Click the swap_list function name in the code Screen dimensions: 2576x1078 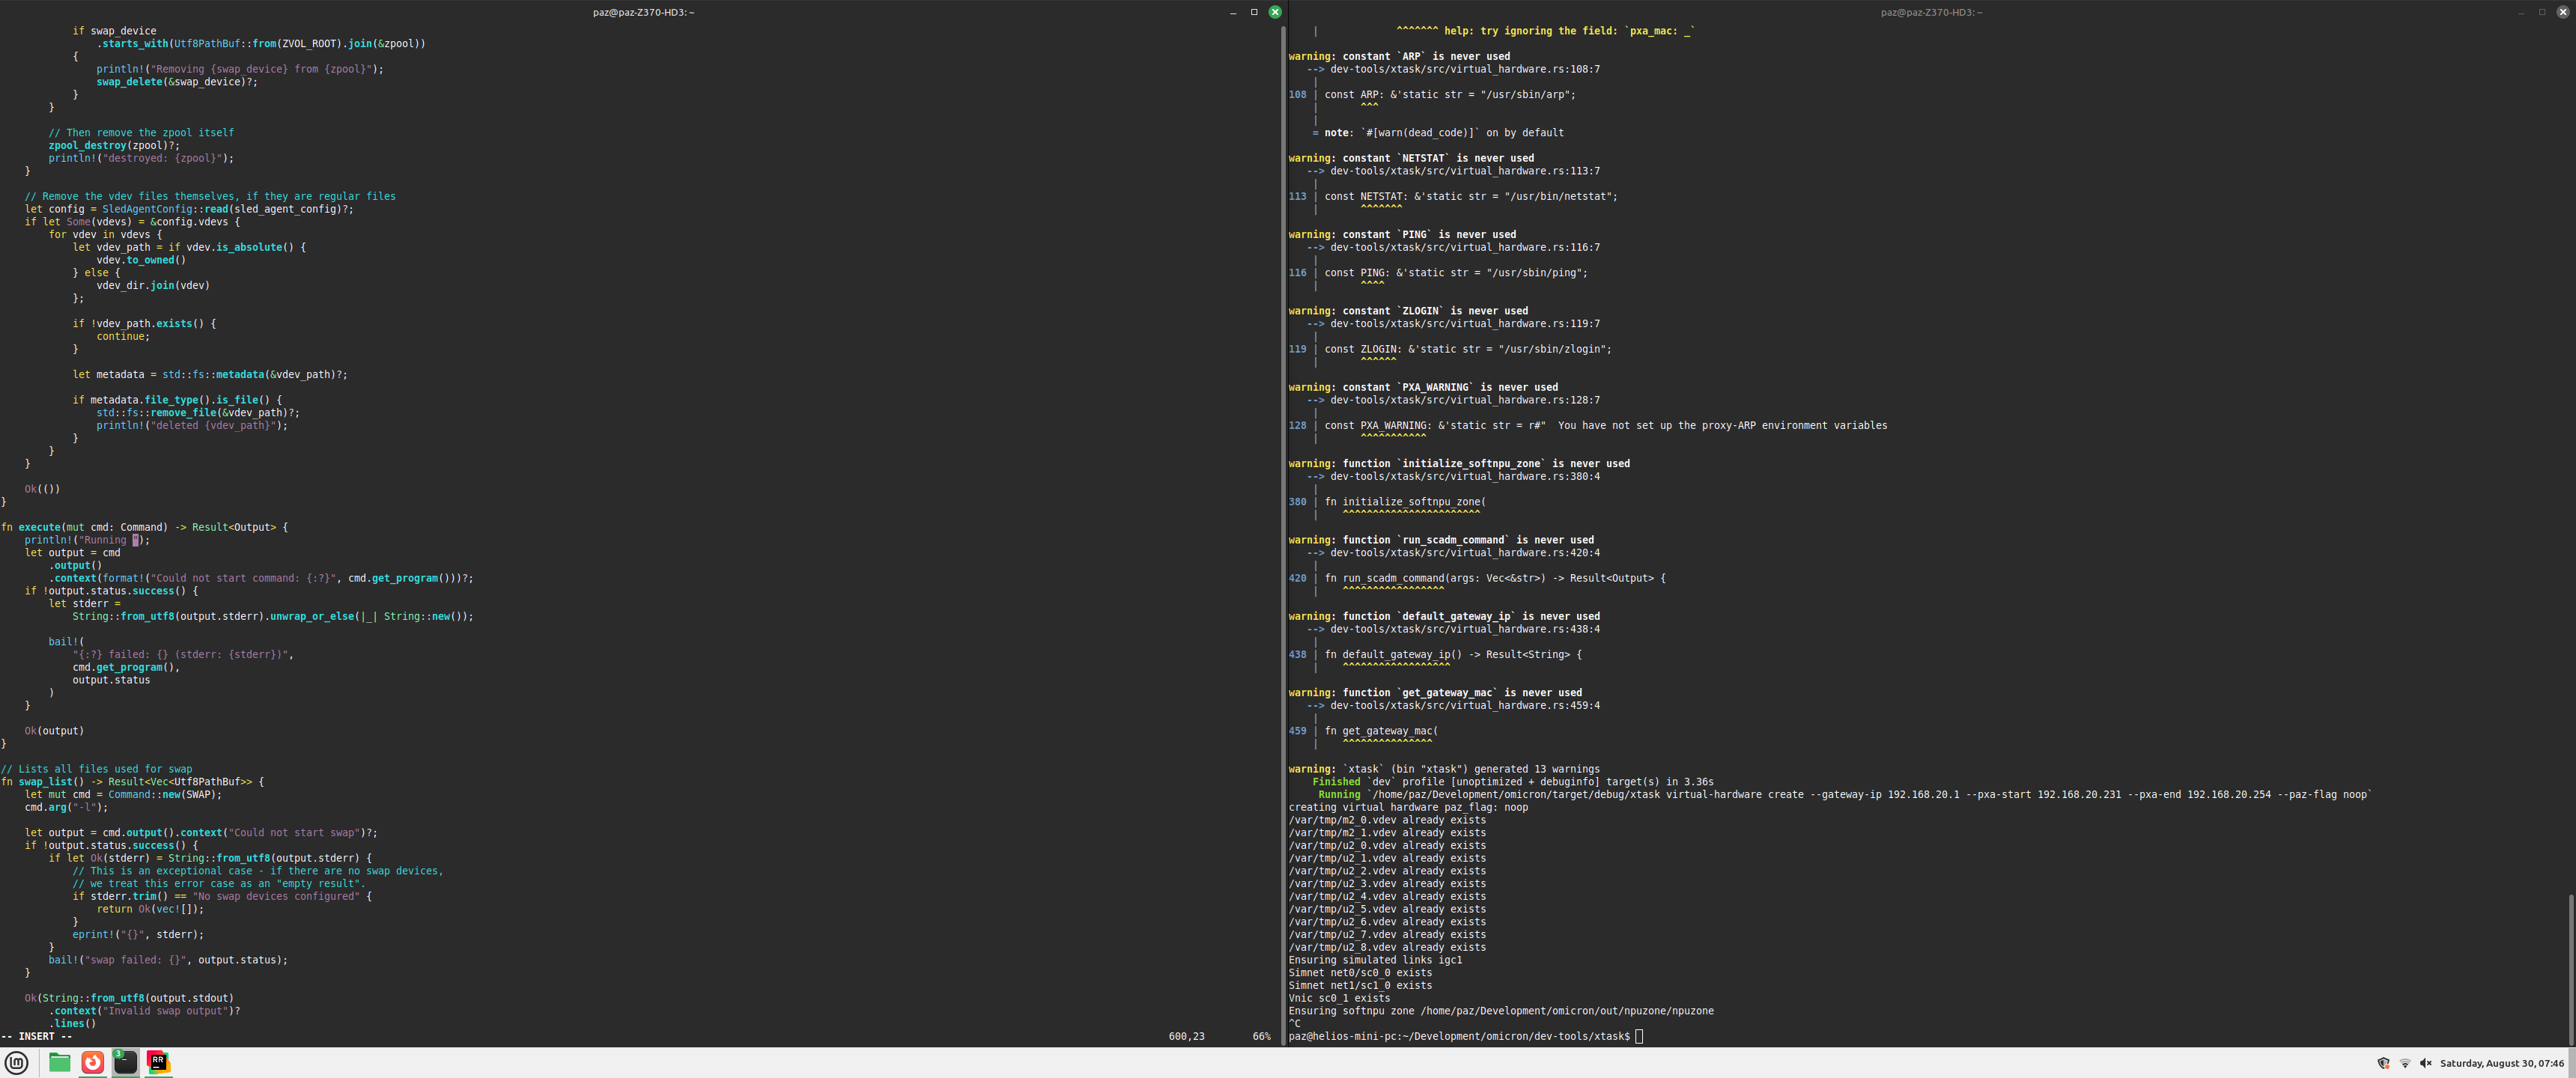tap(45, 782)
